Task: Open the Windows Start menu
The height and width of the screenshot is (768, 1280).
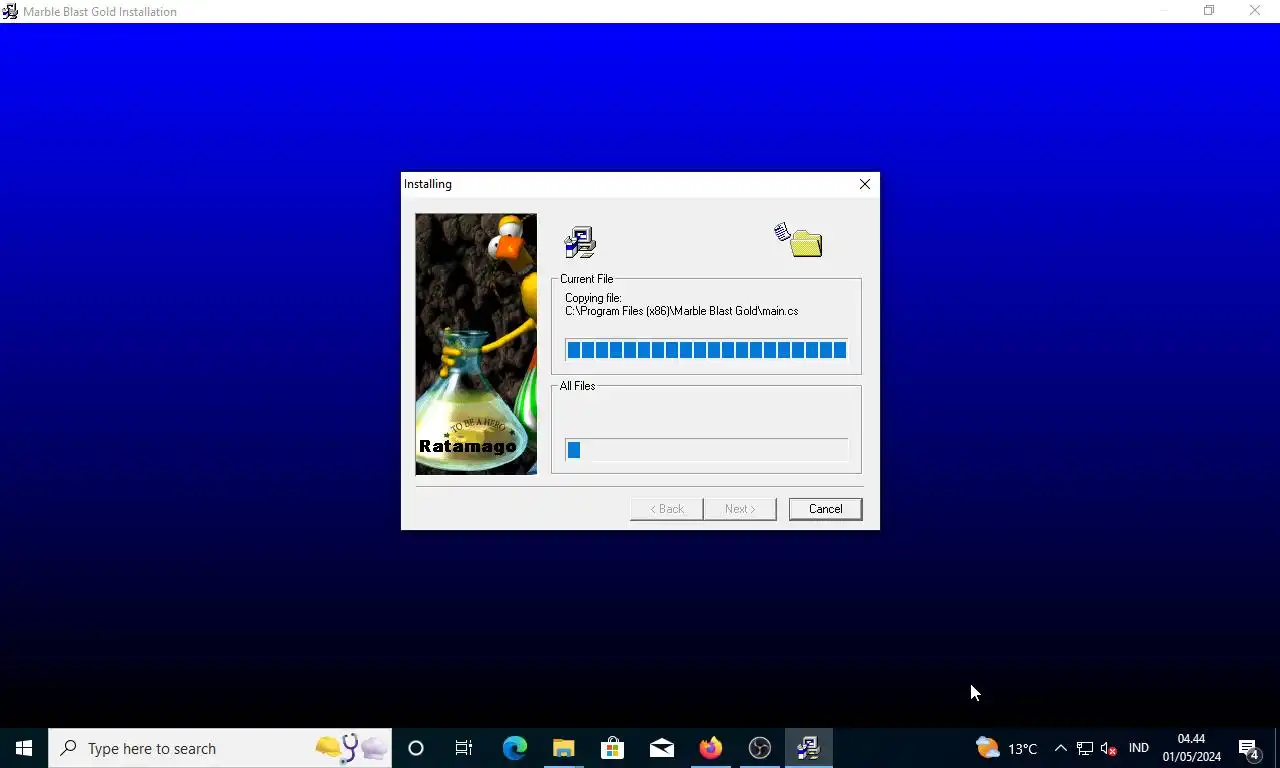Action: click(24, 748)
